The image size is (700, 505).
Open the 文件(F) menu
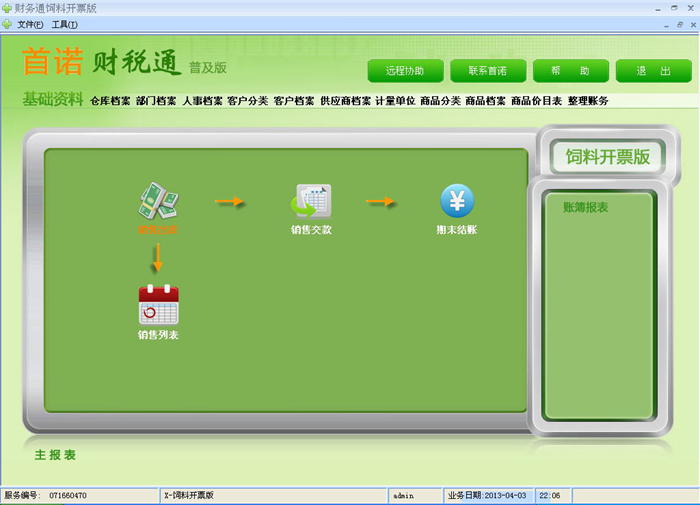click(x=32, y=24)
